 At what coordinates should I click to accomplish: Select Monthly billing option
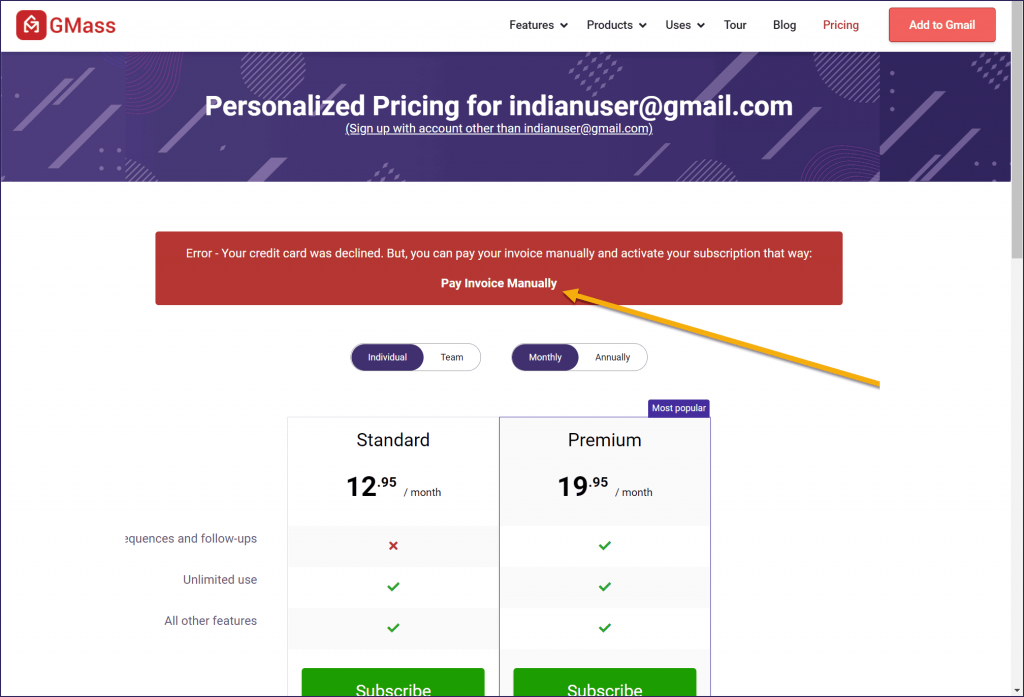[x=545, y=357]
